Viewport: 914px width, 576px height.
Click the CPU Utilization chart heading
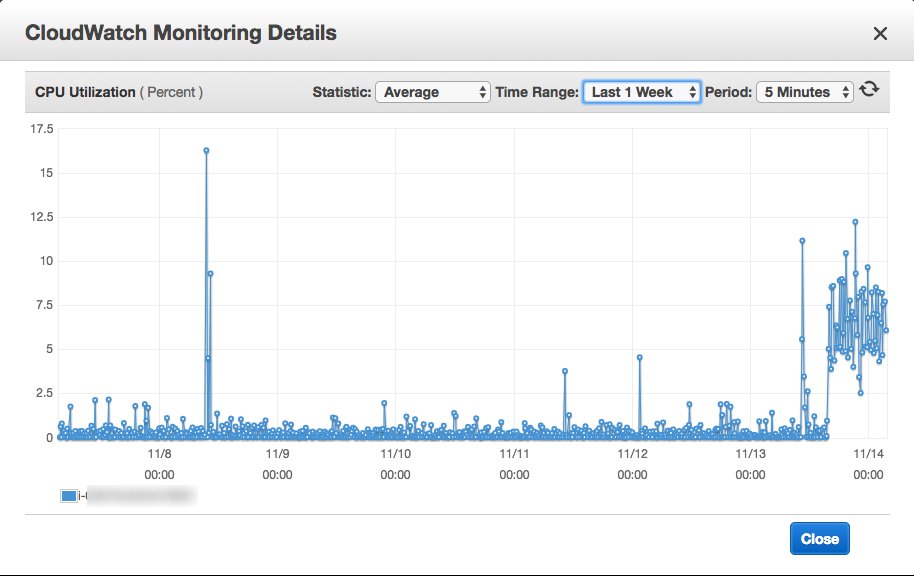[x=85, y=92]
